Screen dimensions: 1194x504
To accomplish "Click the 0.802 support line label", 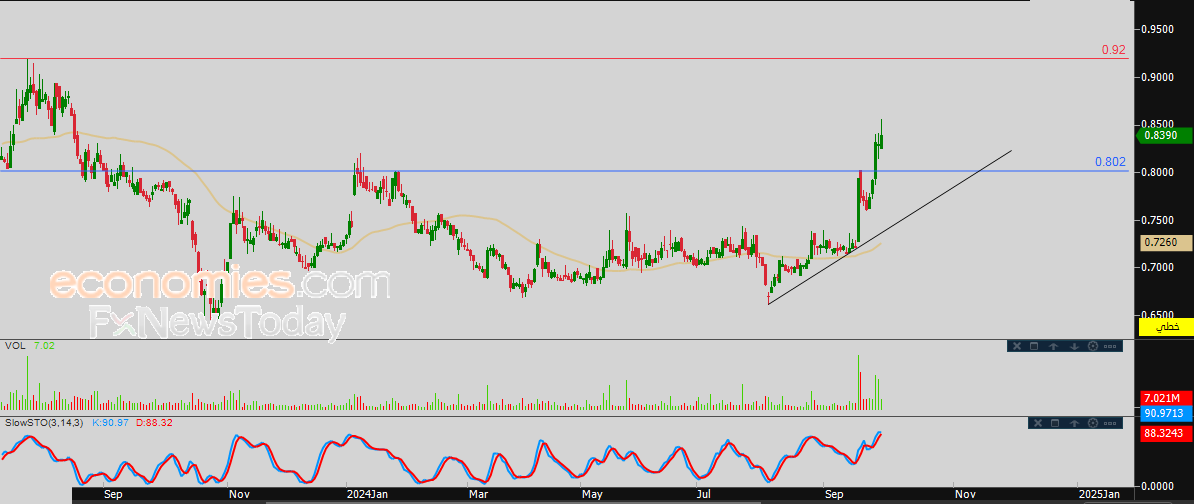I will pos(1110,162).
